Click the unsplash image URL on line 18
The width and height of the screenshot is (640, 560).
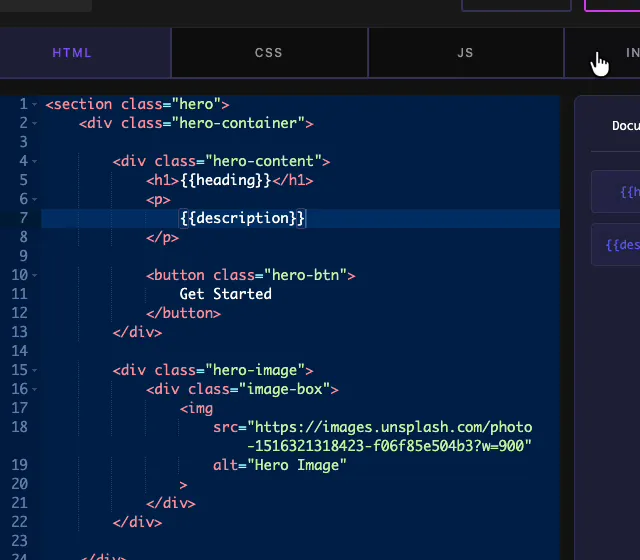390,436
